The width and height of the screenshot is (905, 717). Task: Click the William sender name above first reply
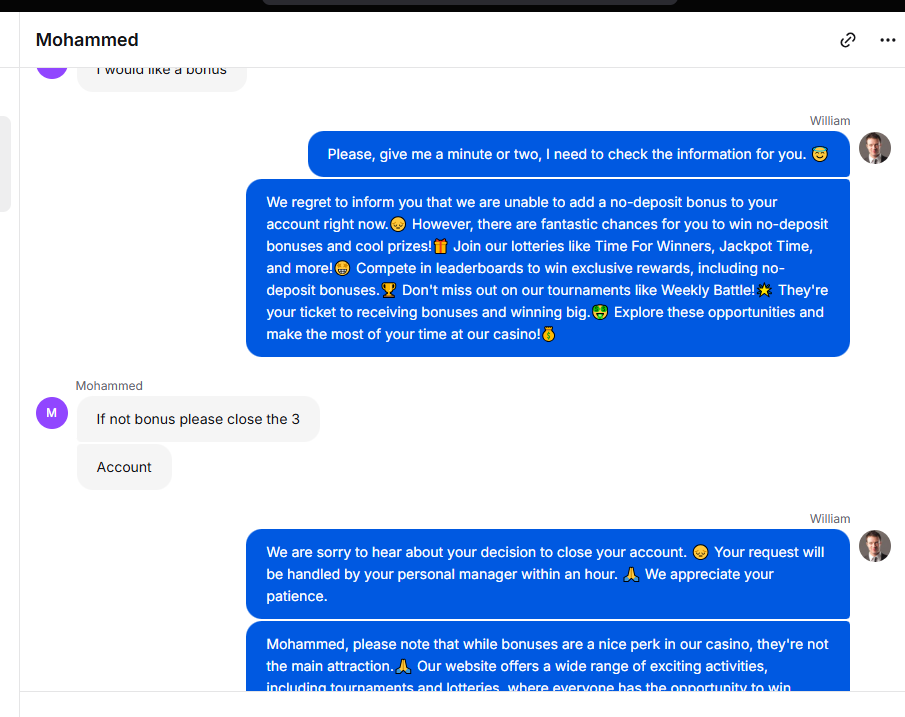coord(829,121)
